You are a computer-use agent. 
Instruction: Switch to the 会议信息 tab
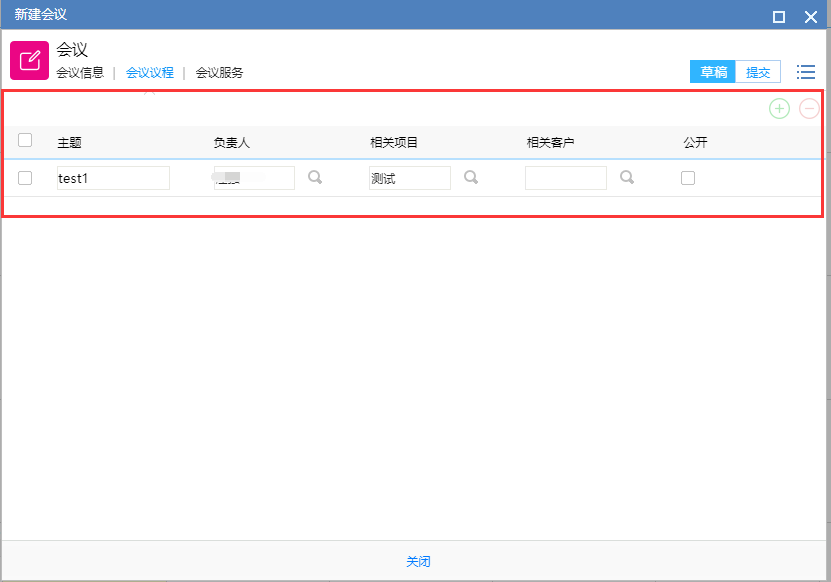coord(80,73)
